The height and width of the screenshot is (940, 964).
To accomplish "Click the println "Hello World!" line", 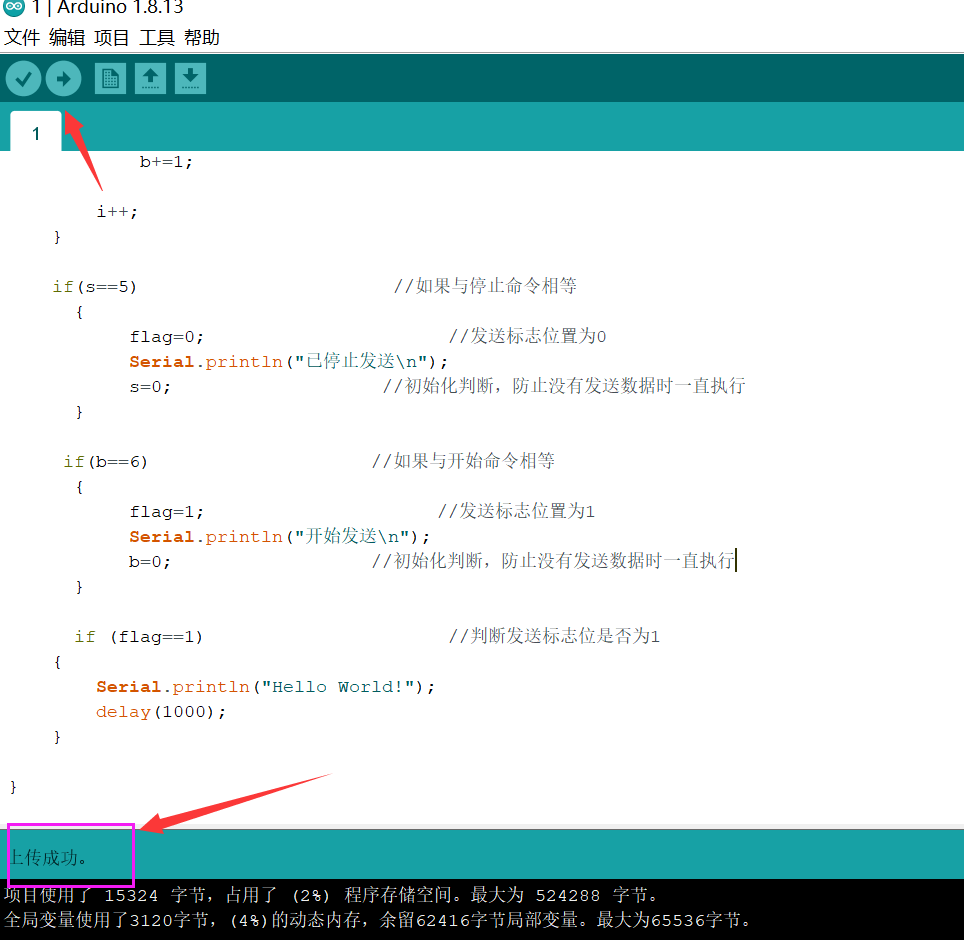I will [x=265, y=687].
